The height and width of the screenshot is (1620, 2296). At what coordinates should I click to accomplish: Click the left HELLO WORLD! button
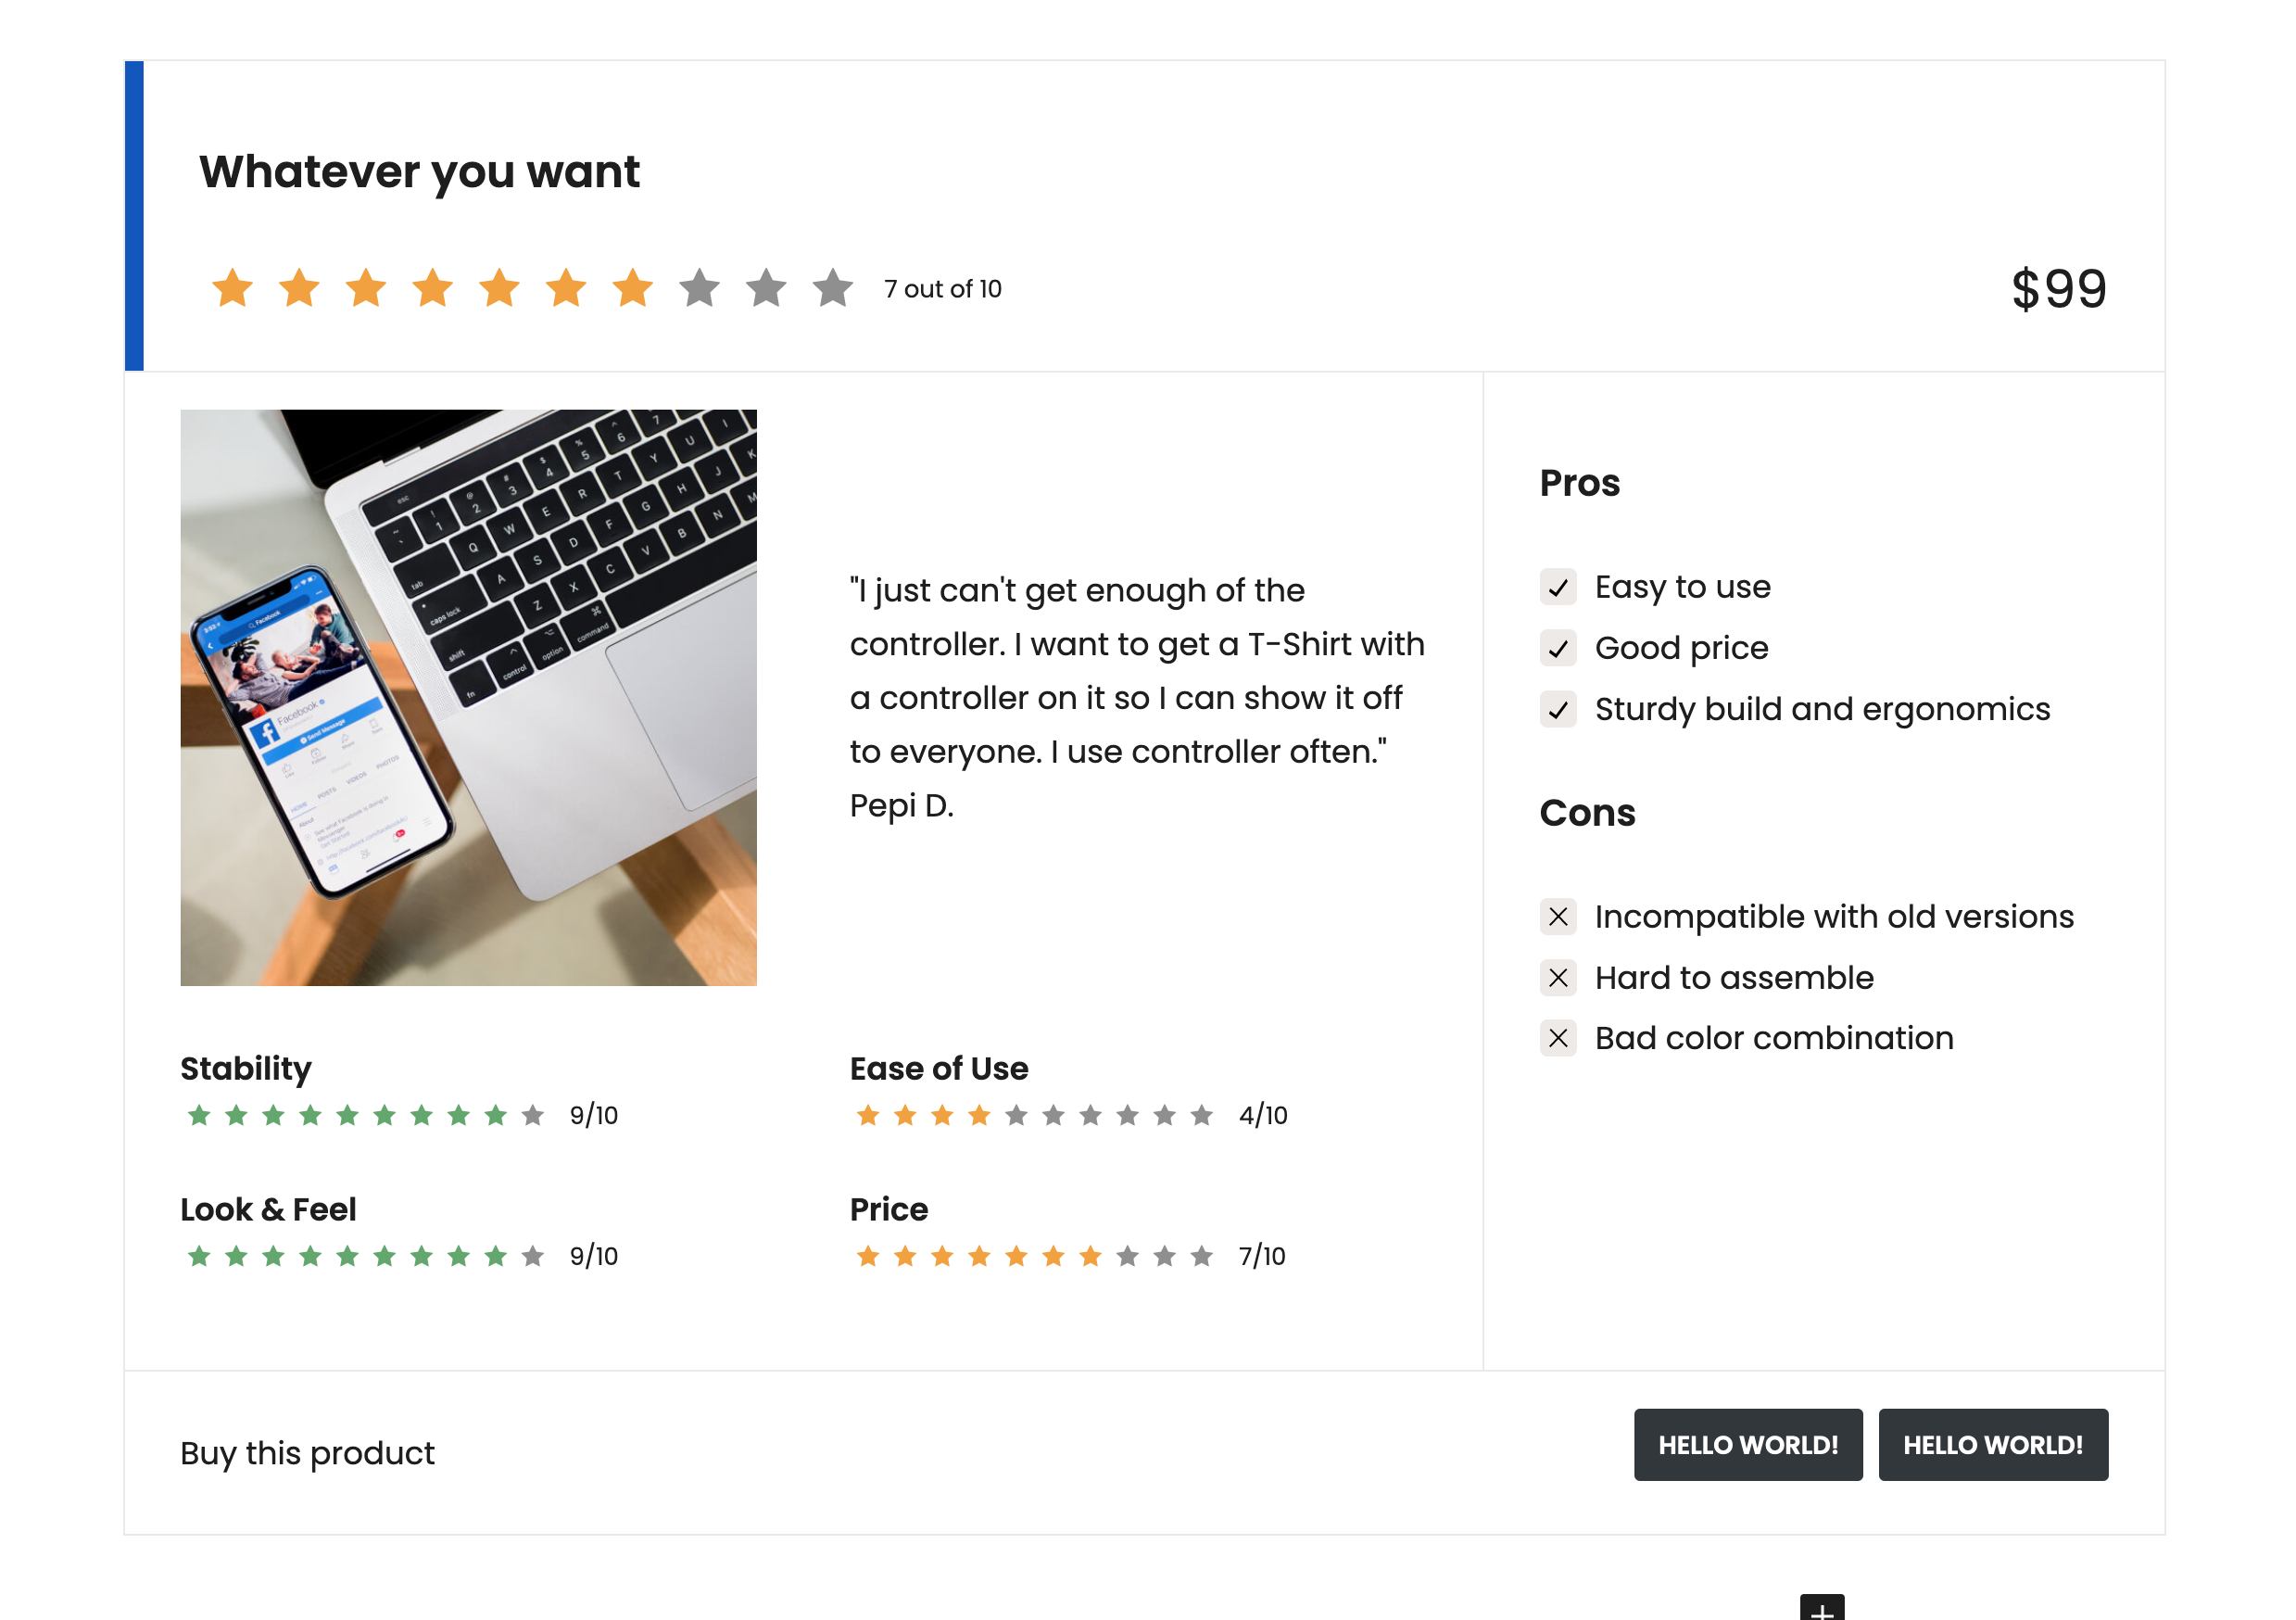coord(1748,1444)
